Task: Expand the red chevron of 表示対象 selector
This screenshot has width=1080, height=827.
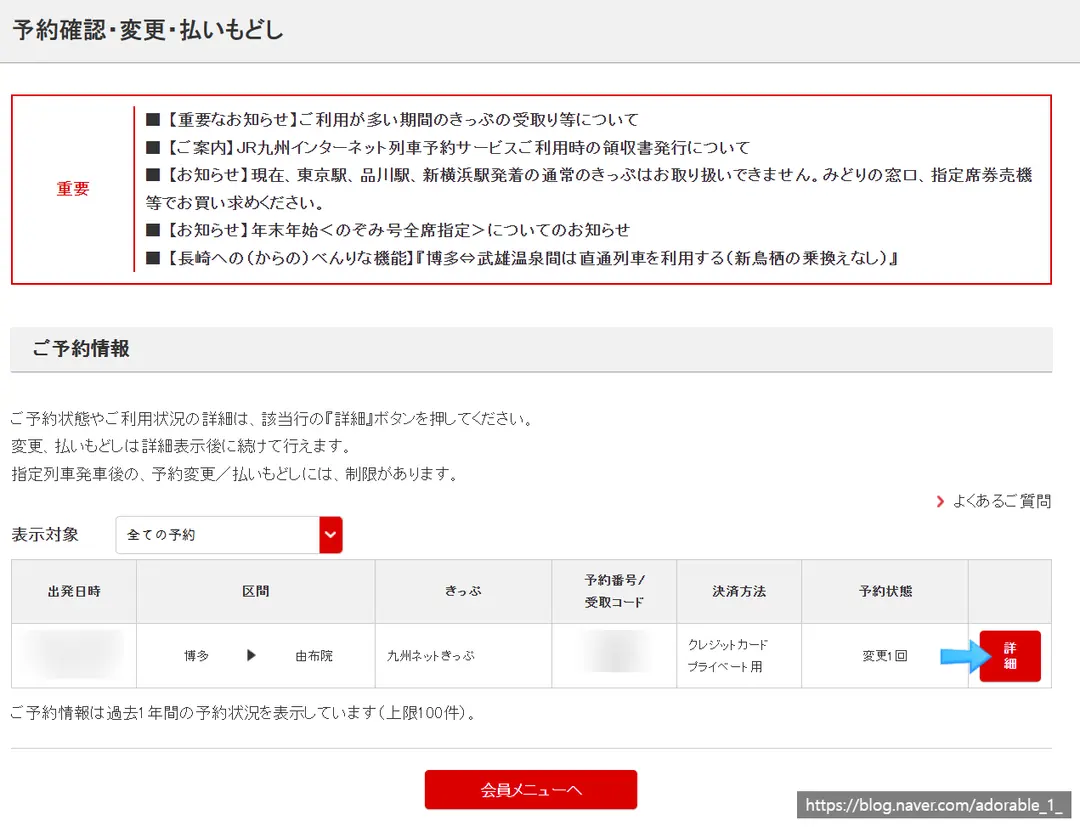Action: [331, 534]
